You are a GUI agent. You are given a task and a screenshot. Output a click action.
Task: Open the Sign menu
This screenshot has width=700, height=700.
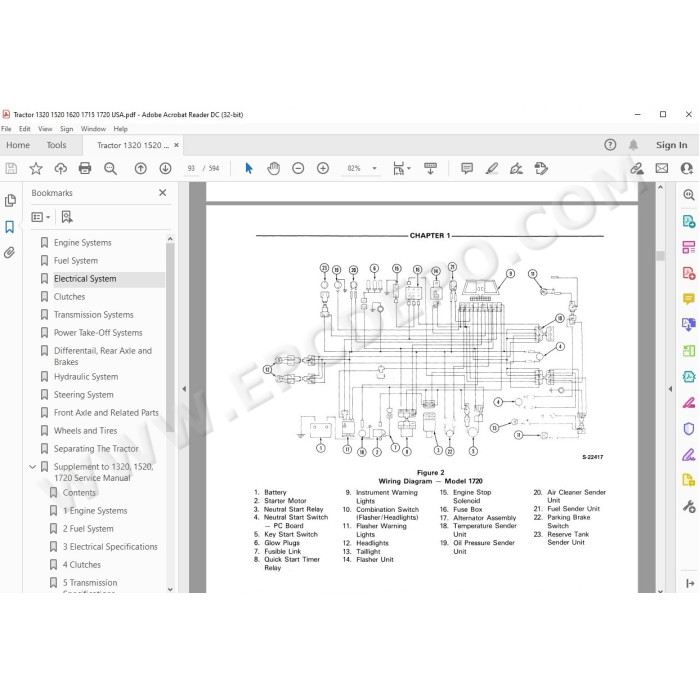pos(67,129)
